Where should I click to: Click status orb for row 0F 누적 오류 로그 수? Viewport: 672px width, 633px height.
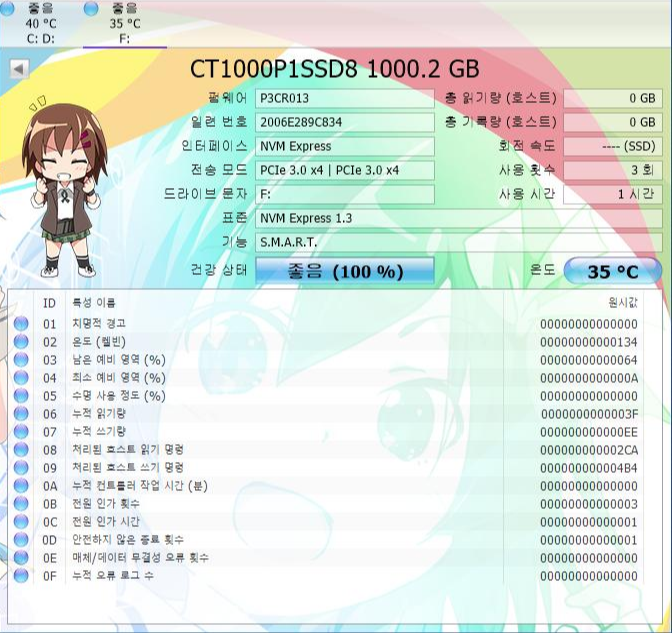coord(21,576)
